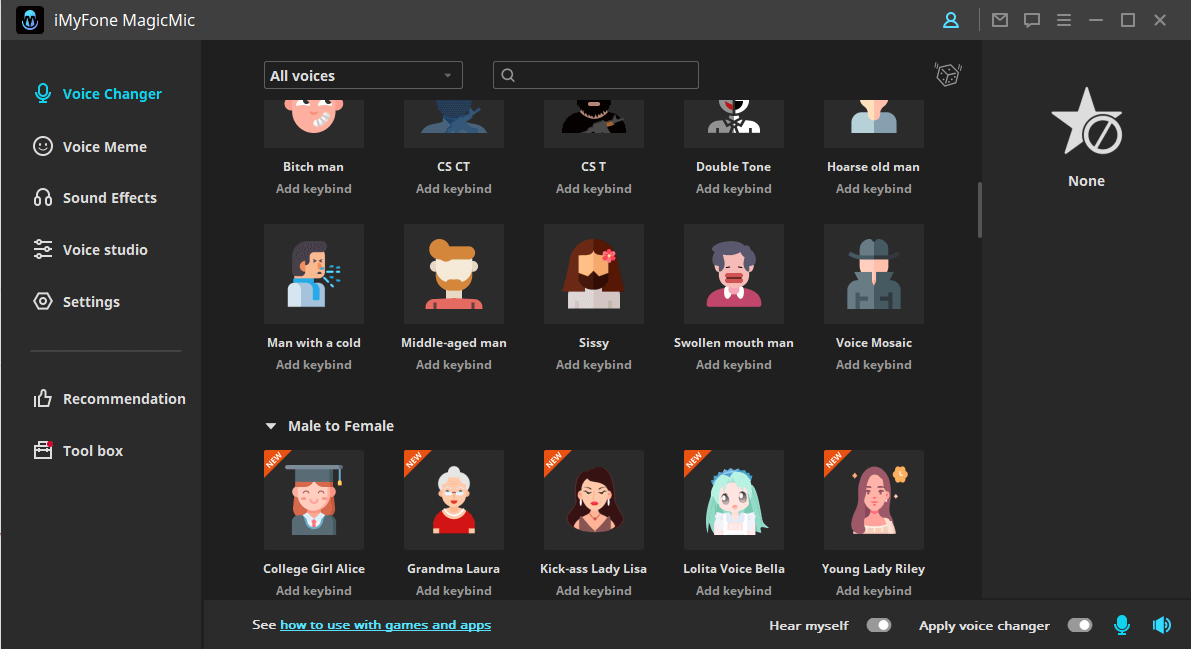The width and height of the screenshot is (1191, 649).
Task: Open the Recommendation section
Action: [x=109, y=398]
